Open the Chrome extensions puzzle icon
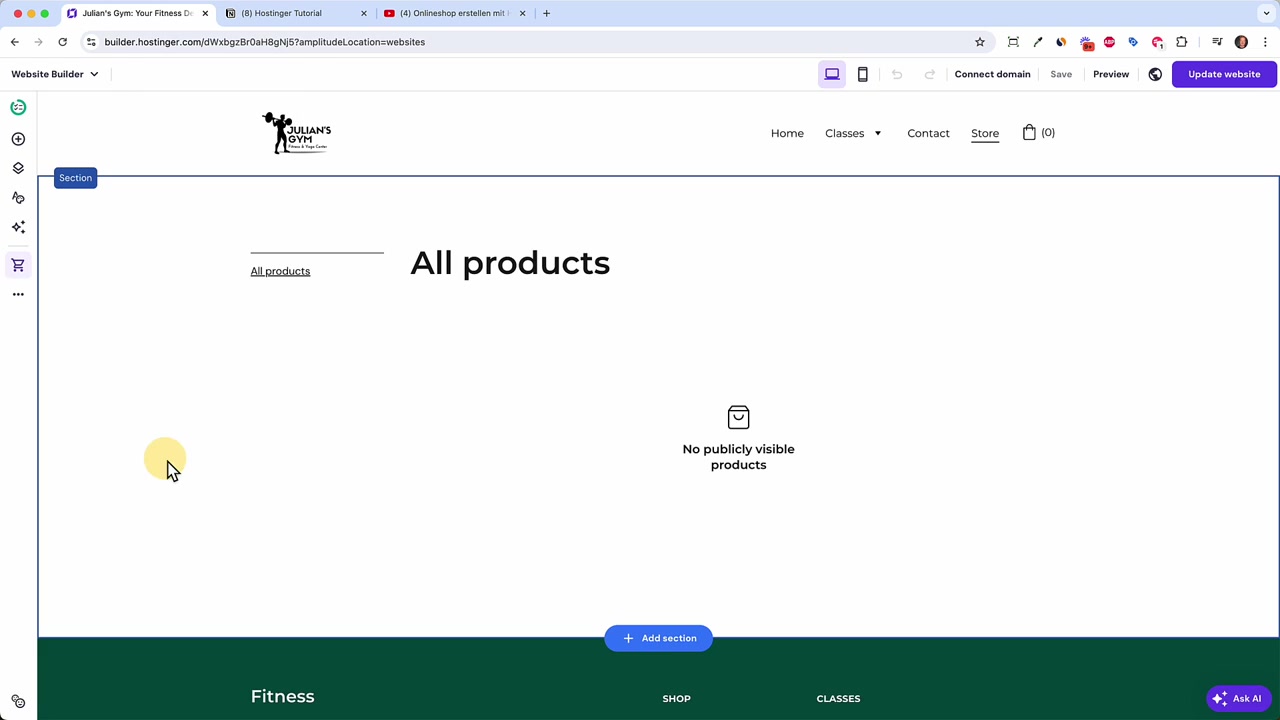1280x720 pixels. click(1182, 42)
